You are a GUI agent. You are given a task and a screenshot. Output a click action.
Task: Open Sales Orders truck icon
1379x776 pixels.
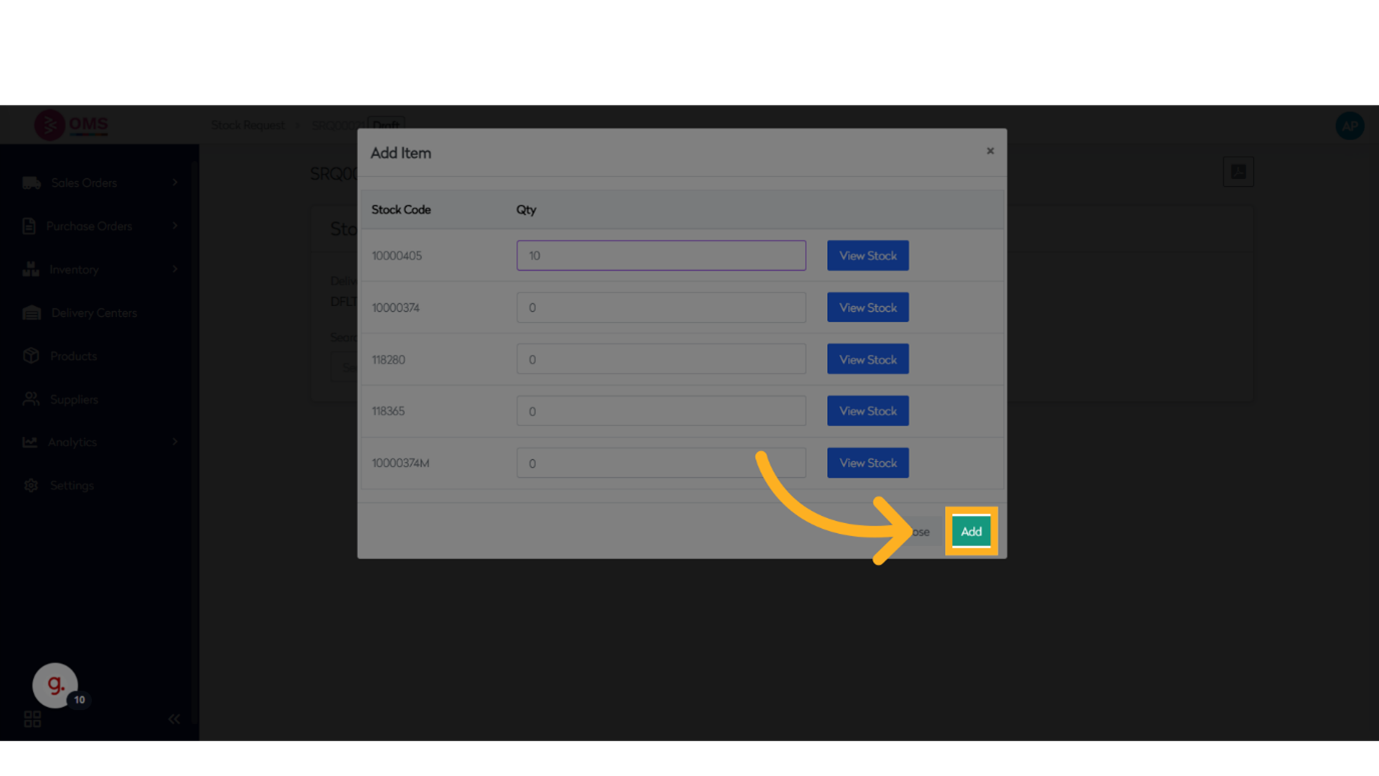coord(31,183)
